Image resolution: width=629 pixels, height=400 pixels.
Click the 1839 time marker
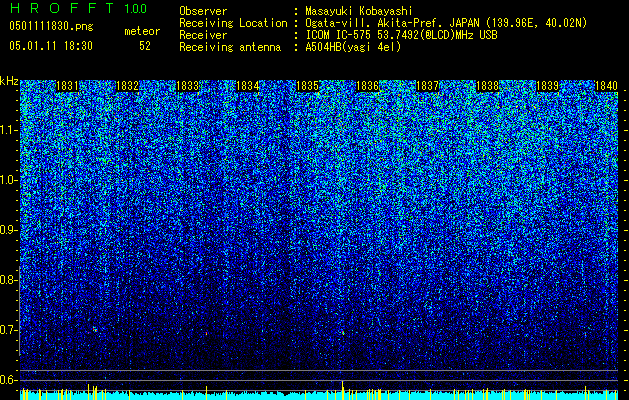tap(548, 86)
